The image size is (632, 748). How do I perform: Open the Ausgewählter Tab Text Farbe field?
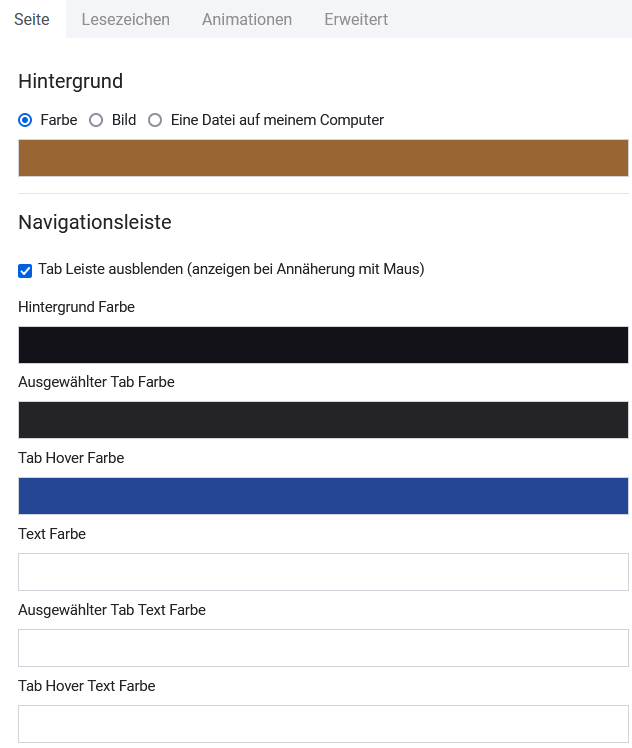coord(323,648)
